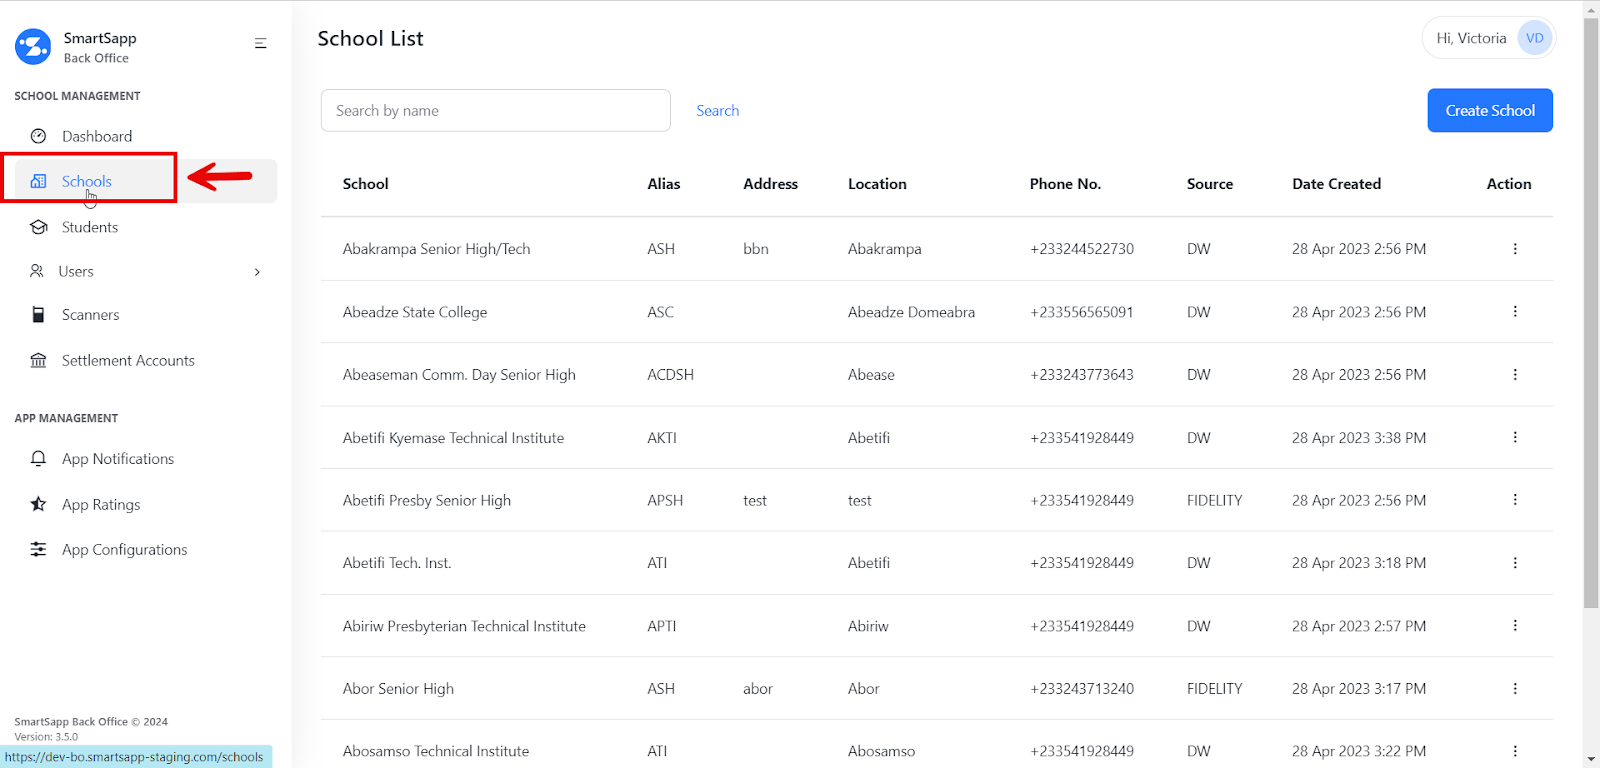Viewport: 1600px width, 768px height.
Task: Collapse the sidebar with the hamburger icon
Action: tap(260, 43)
